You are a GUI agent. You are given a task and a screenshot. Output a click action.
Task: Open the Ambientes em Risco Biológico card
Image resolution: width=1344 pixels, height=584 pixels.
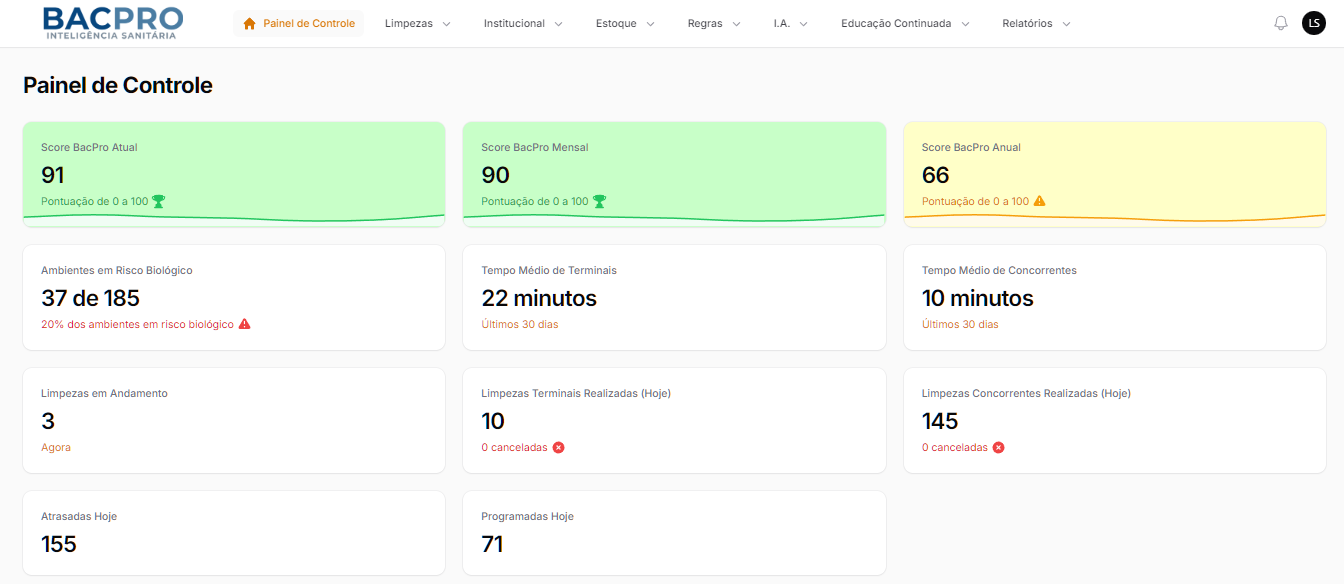point(234,297)
